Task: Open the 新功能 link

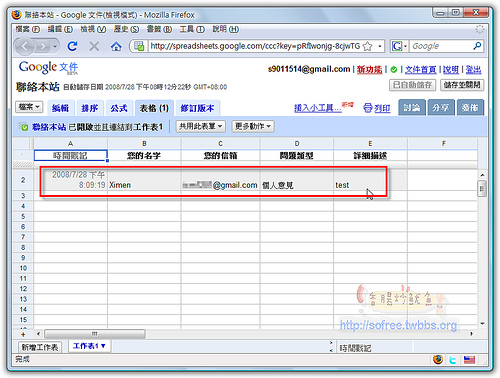Action: click(369, 69)
